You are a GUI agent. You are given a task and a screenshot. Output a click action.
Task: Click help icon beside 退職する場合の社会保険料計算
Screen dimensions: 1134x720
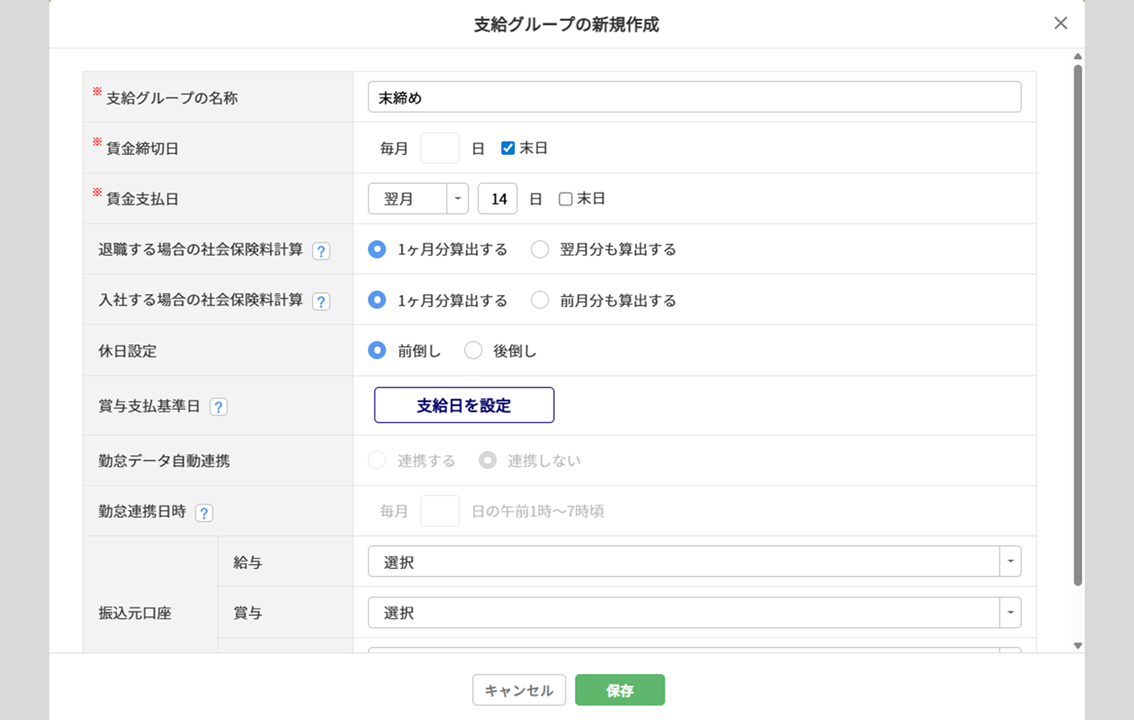[321, 251]
